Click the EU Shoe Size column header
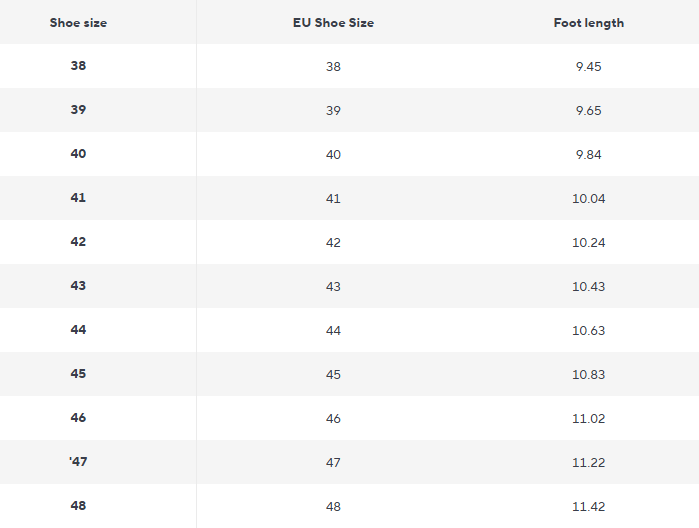The height and width of the screenshot is (528, 699). [333, 22]
